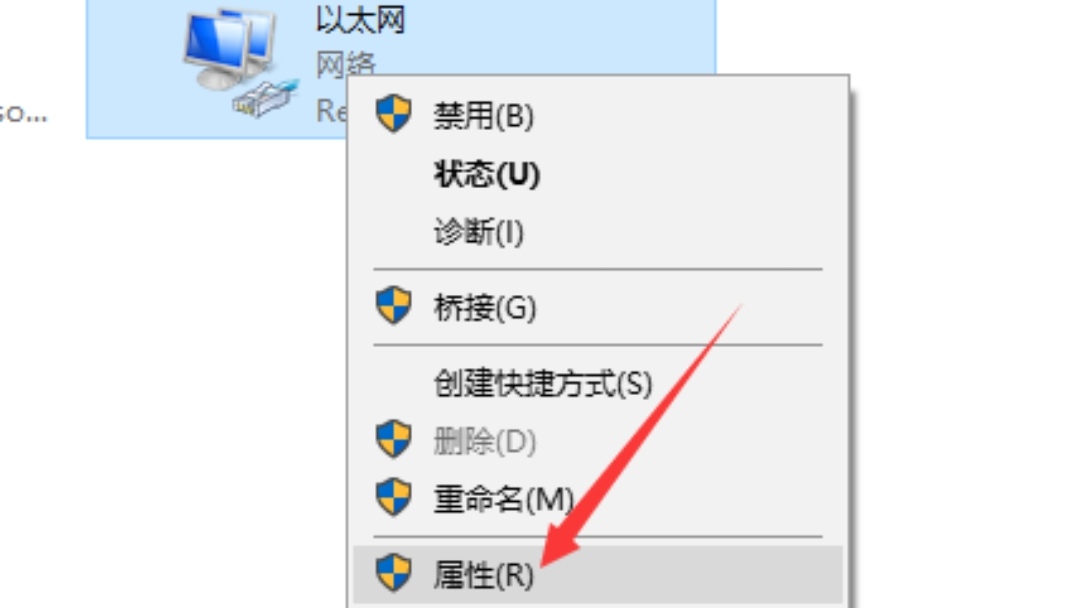Click the shield icon beside 禁用(B)
The width and height of the screenshot is (1080, 608).
pyautogui.click(x=393, y=114)
